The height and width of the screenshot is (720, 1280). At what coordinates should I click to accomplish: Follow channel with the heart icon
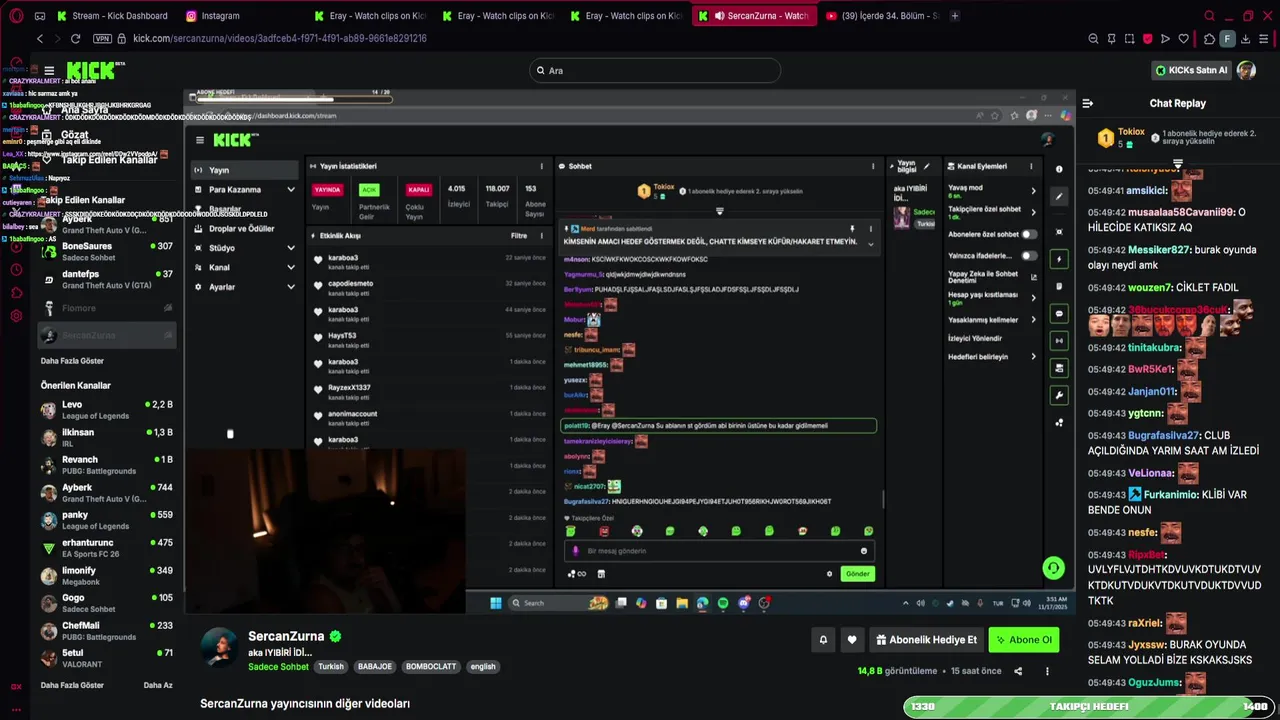852,640
